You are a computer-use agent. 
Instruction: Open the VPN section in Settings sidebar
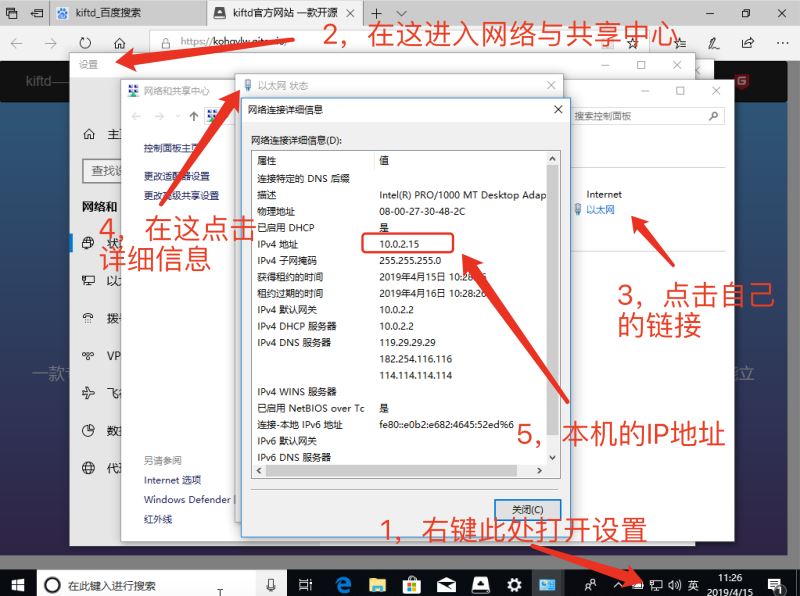[86, 355]
